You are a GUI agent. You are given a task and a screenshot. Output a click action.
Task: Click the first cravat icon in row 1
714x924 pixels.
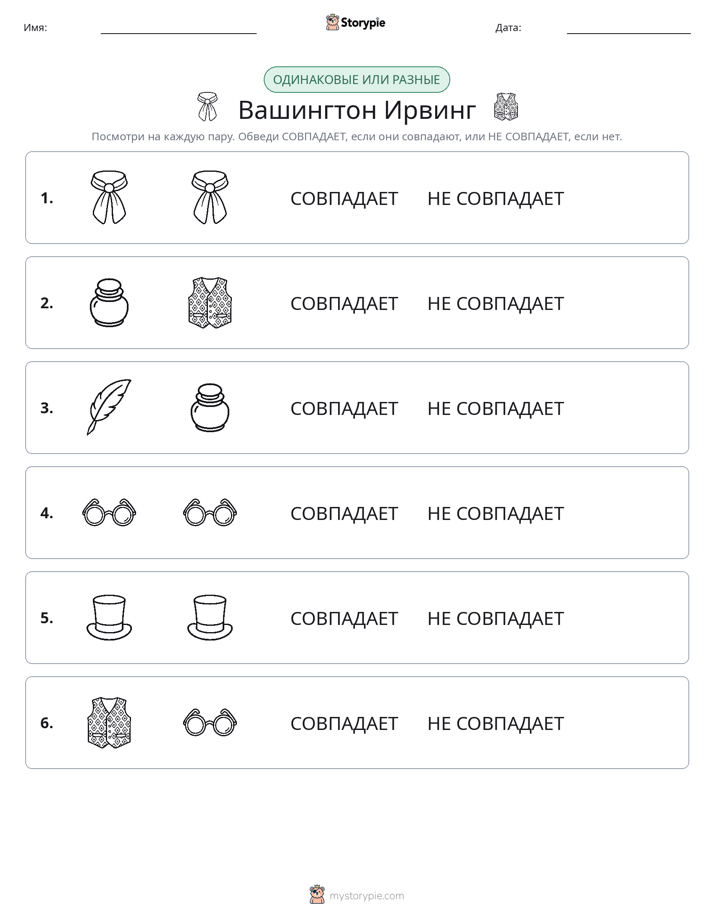click(x=109, y=197)
